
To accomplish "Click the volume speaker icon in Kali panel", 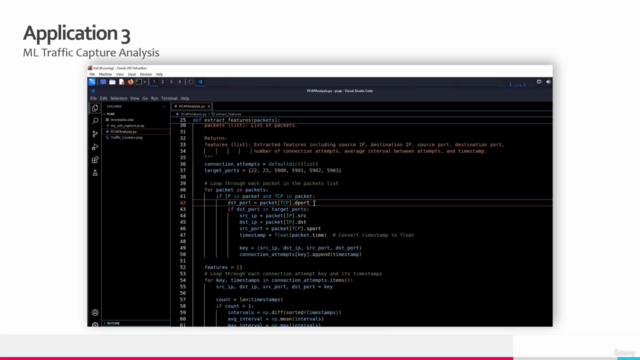I will 548,82.
